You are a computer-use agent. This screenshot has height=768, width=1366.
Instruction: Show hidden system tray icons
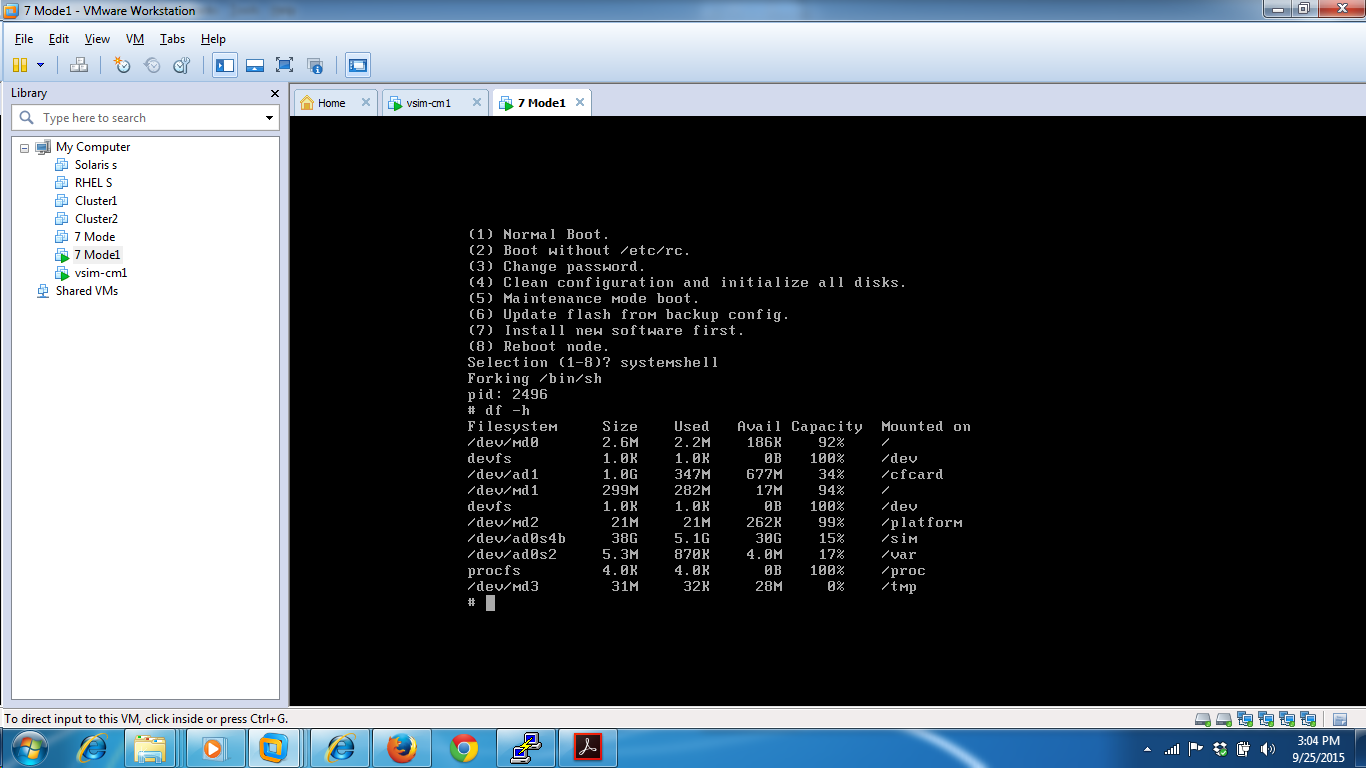(x=1146, y=748)
